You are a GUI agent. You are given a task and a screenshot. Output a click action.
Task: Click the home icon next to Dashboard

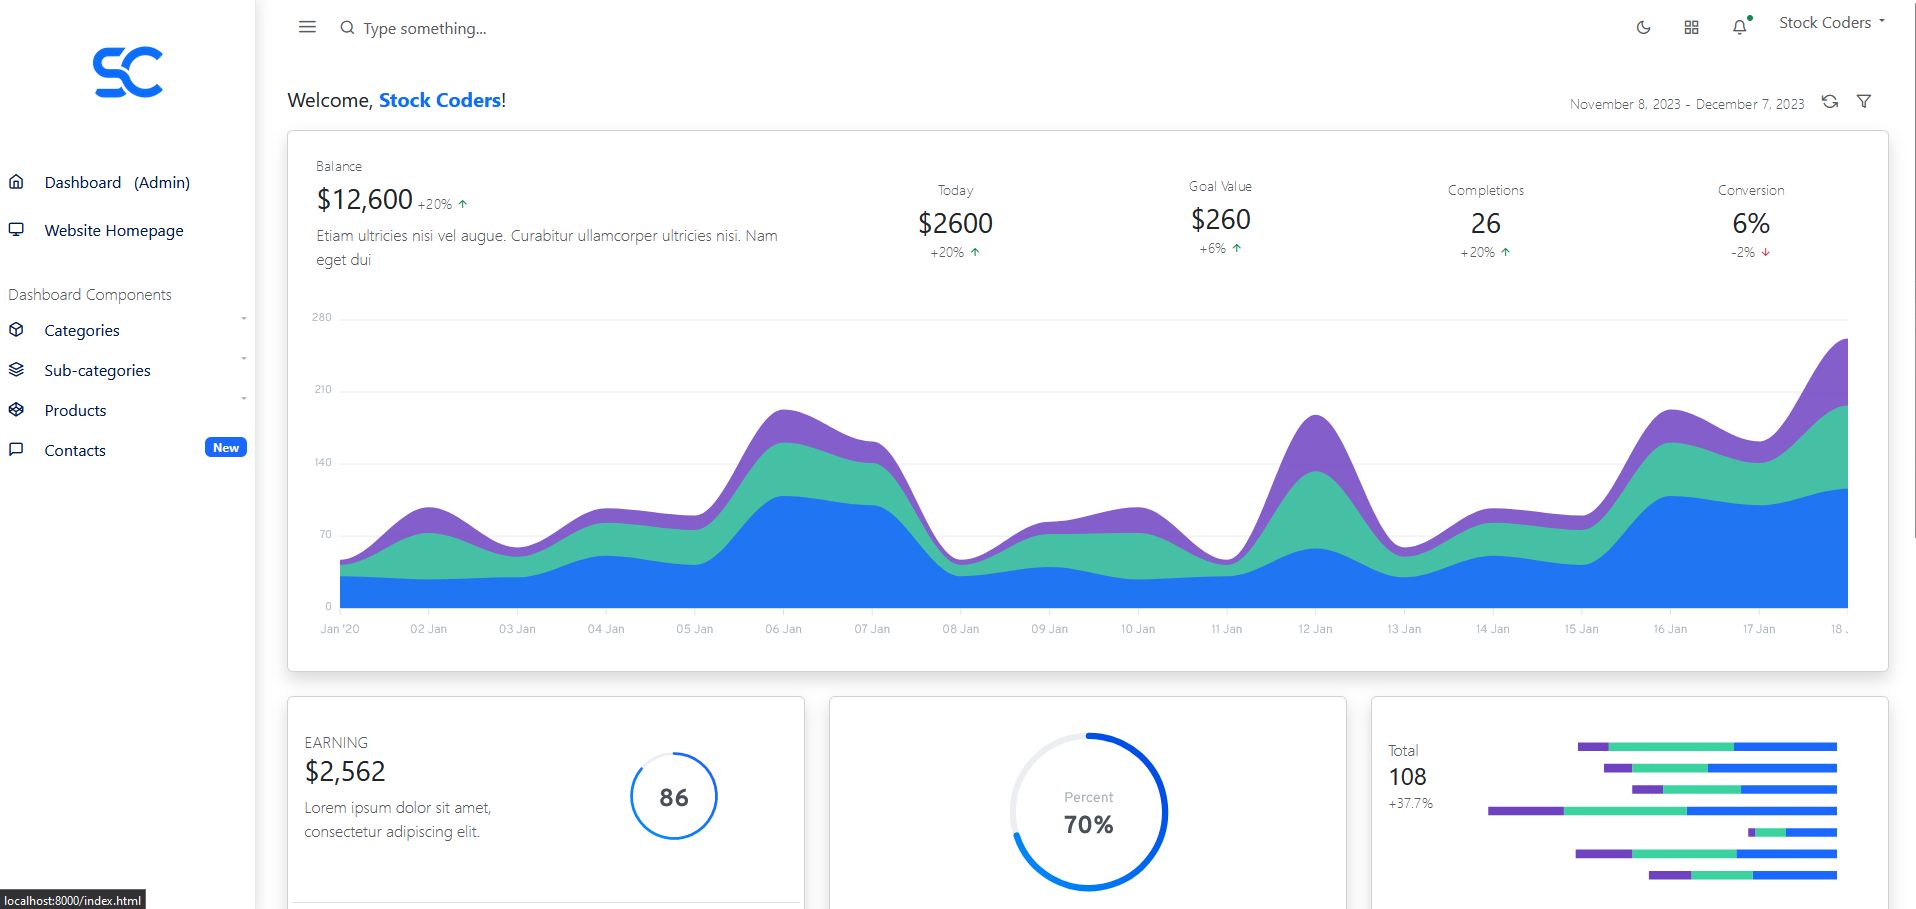click(16, 181)
